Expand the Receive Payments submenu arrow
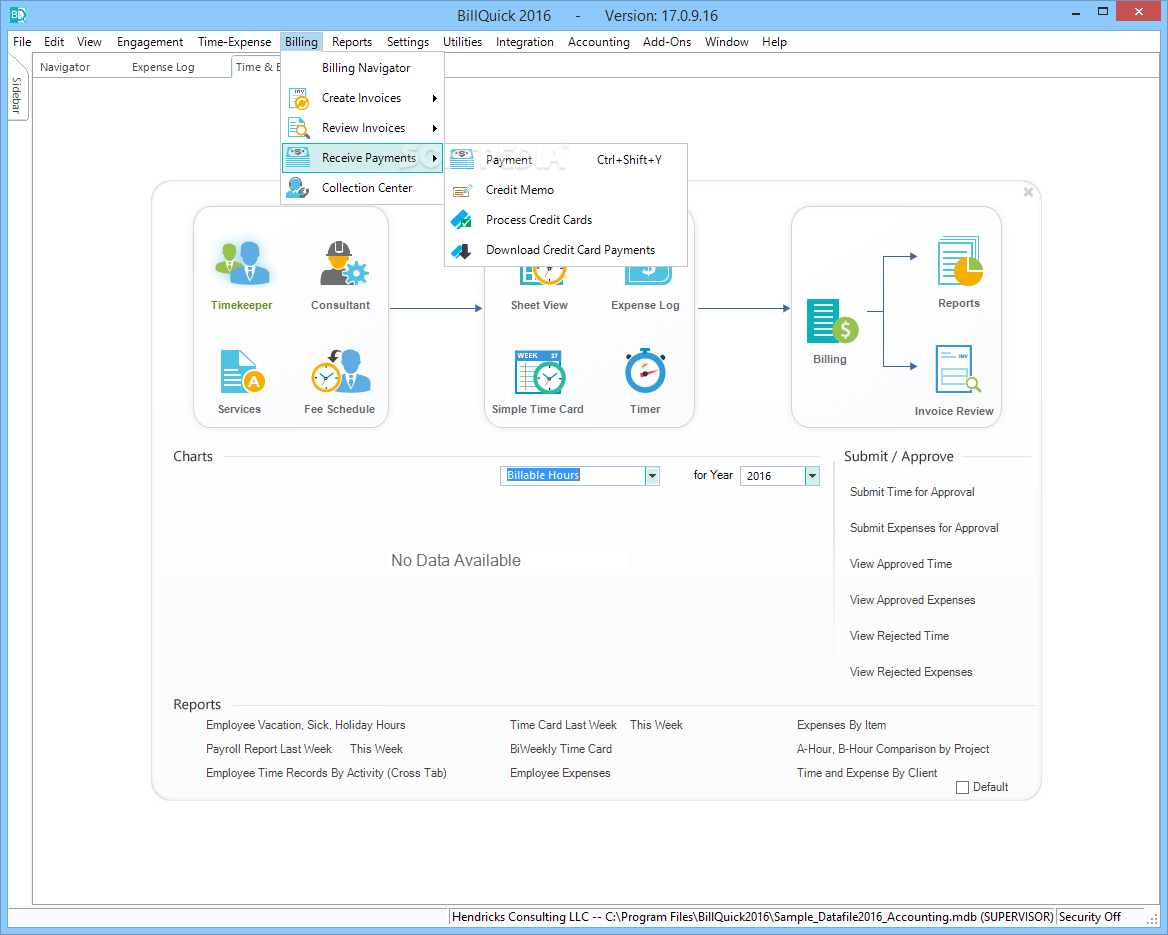Screen dimensions: 1168x935 [434, 158]
